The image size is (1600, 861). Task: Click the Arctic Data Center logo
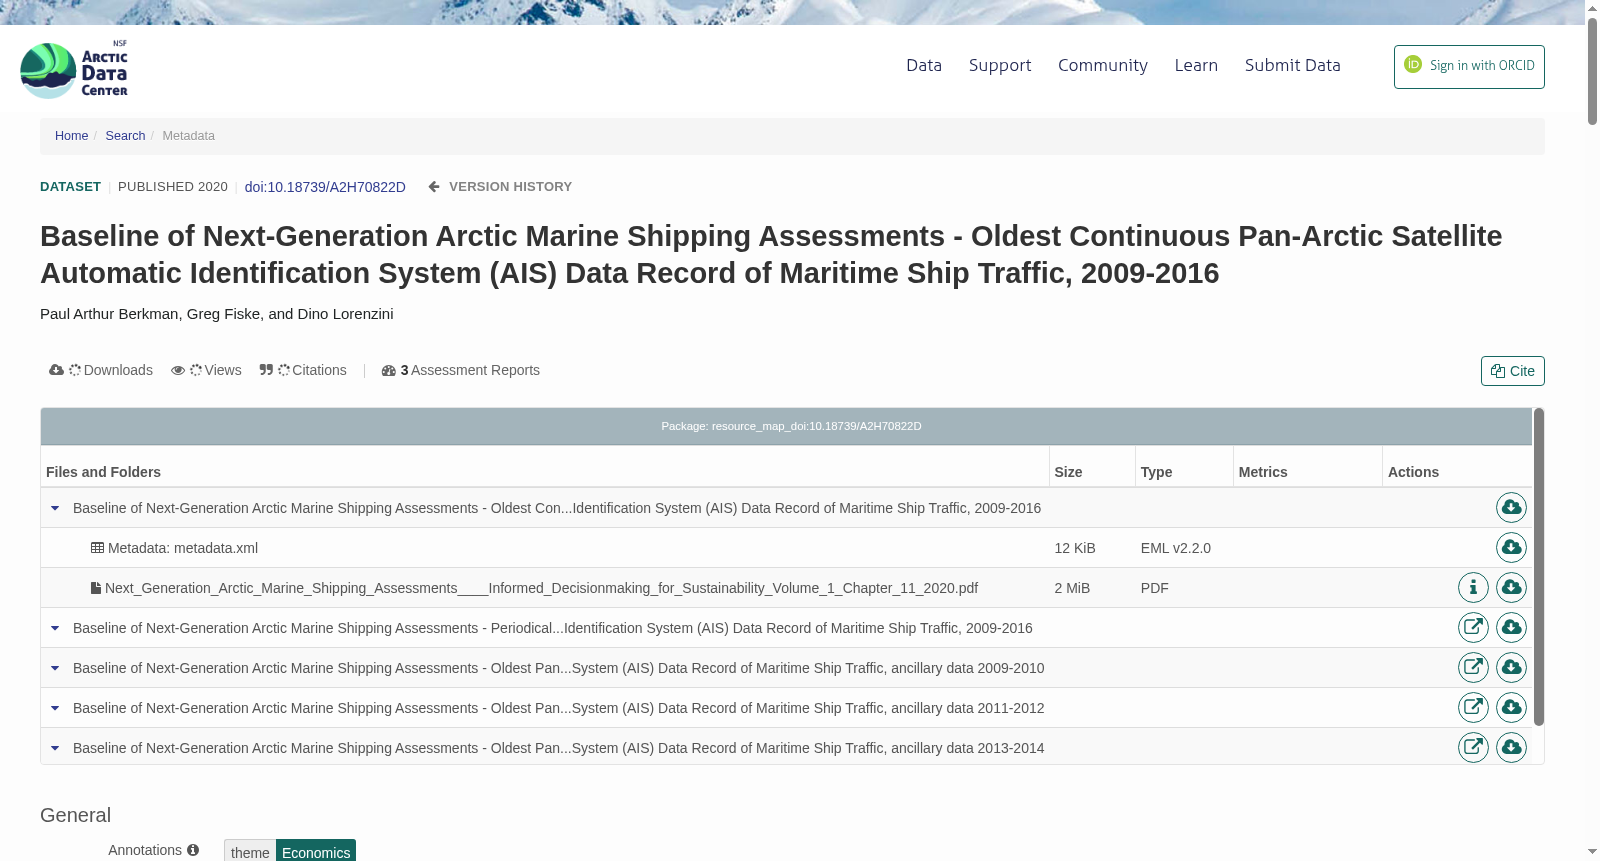pyautogui.click(x=74, y=70)
